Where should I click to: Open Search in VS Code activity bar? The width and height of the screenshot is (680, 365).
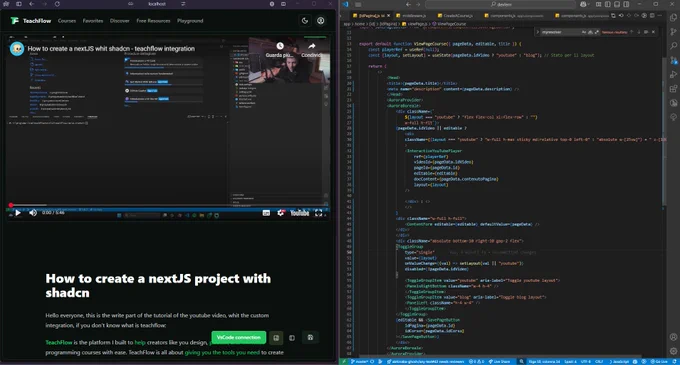click(x=673, y=46)
